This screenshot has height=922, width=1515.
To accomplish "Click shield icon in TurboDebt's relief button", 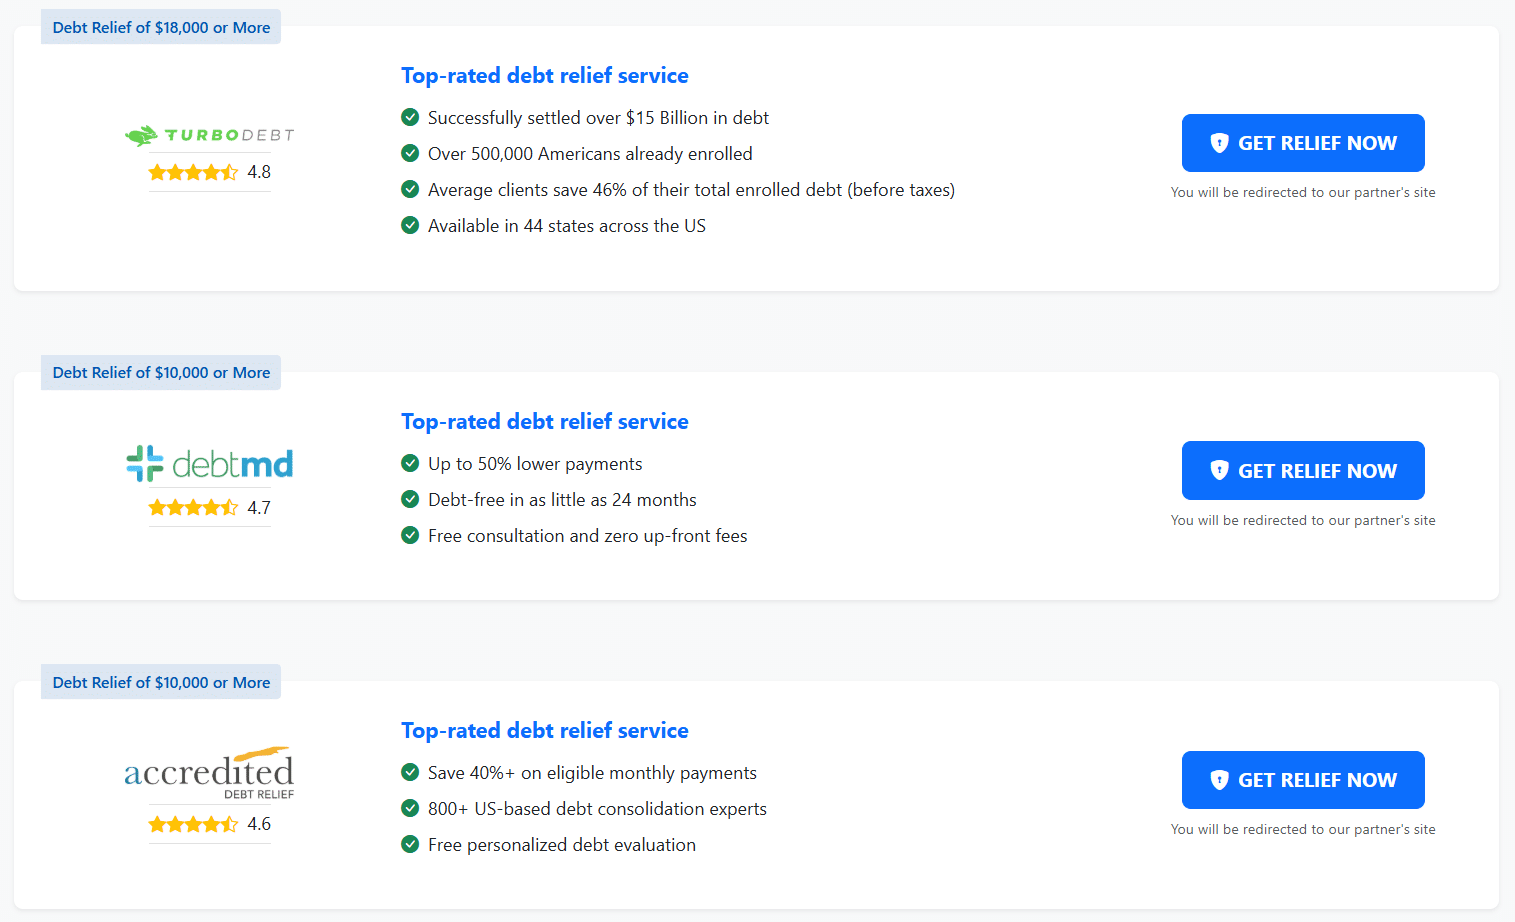I will pyautogui.click(x=1219, y=143).
